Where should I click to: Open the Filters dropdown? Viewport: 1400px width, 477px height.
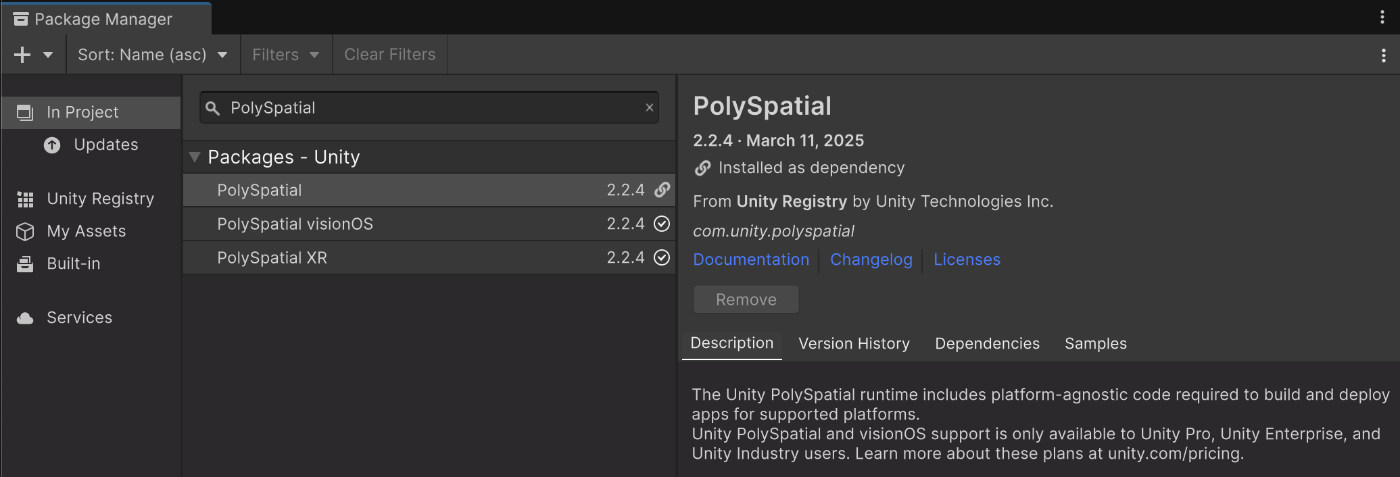(286, 55)
